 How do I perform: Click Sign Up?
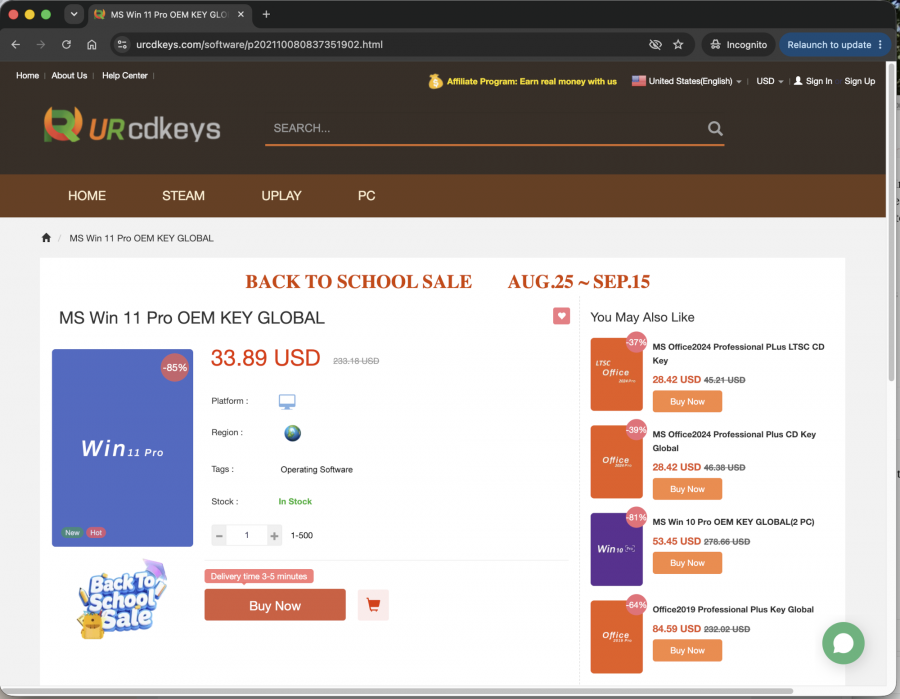tap(859, 81)
